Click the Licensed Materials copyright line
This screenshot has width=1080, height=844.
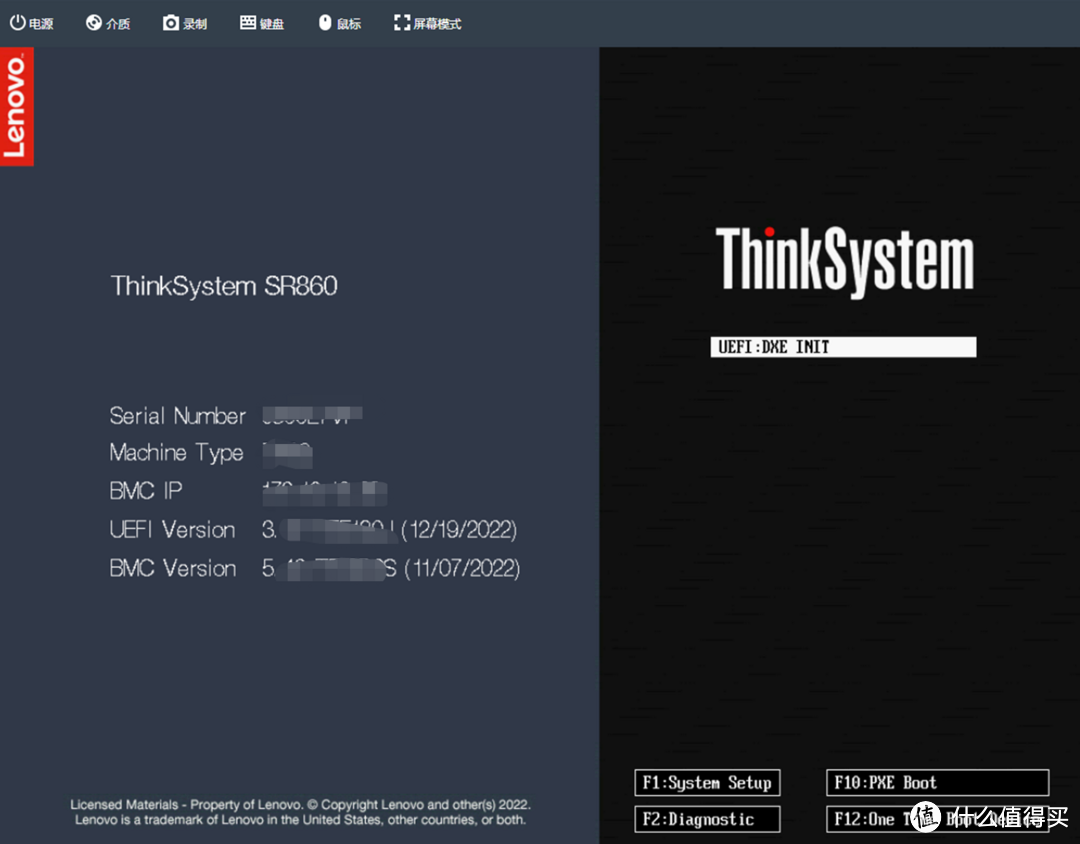click(x=300, y=804)
